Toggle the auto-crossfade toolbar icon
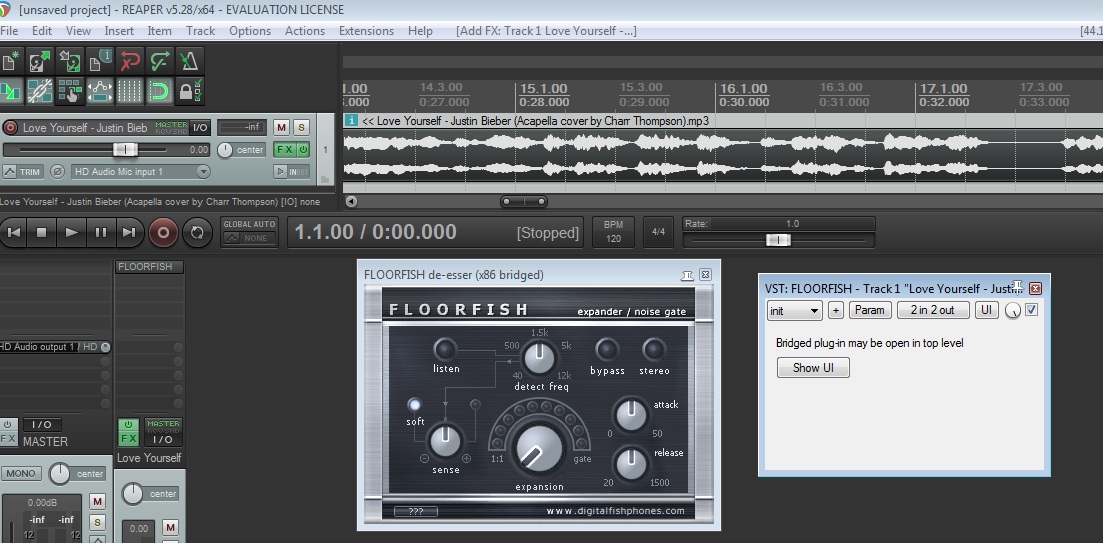The width and height of the screenshot is (1103, 543). [x=10, y=91]
